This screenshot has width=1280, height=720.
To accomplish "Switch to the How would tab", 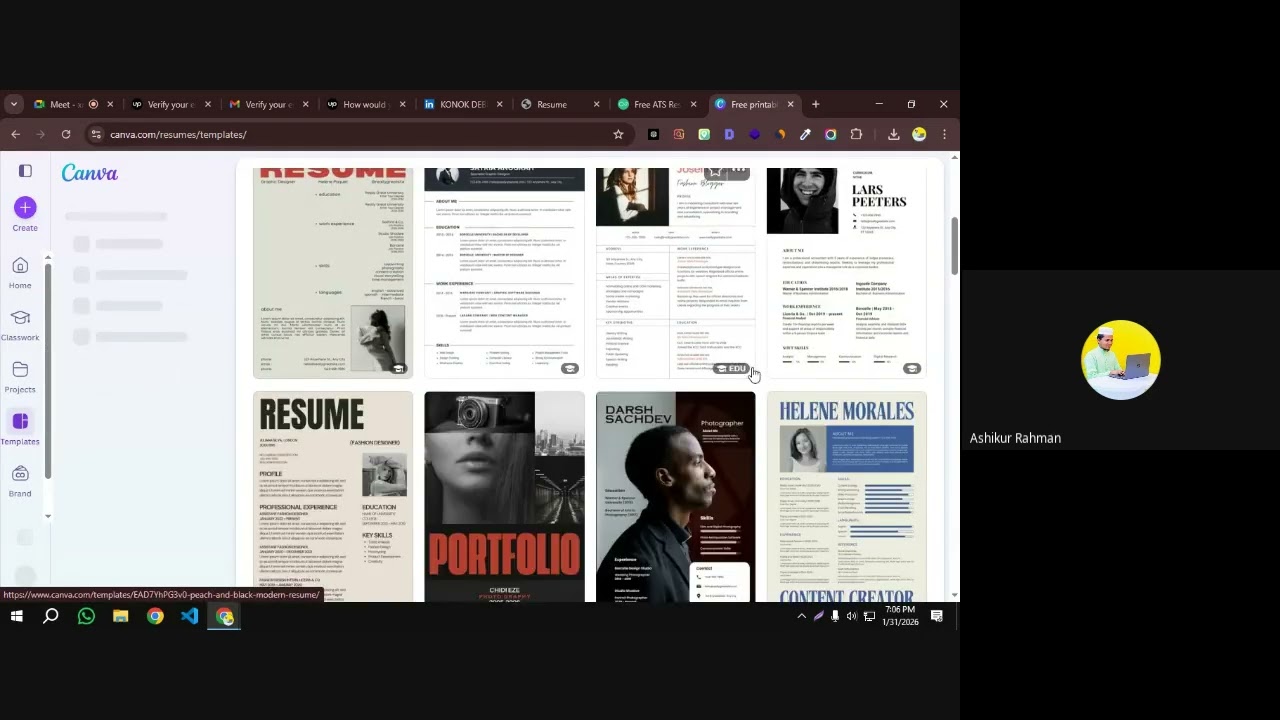I will coord(367,104).
